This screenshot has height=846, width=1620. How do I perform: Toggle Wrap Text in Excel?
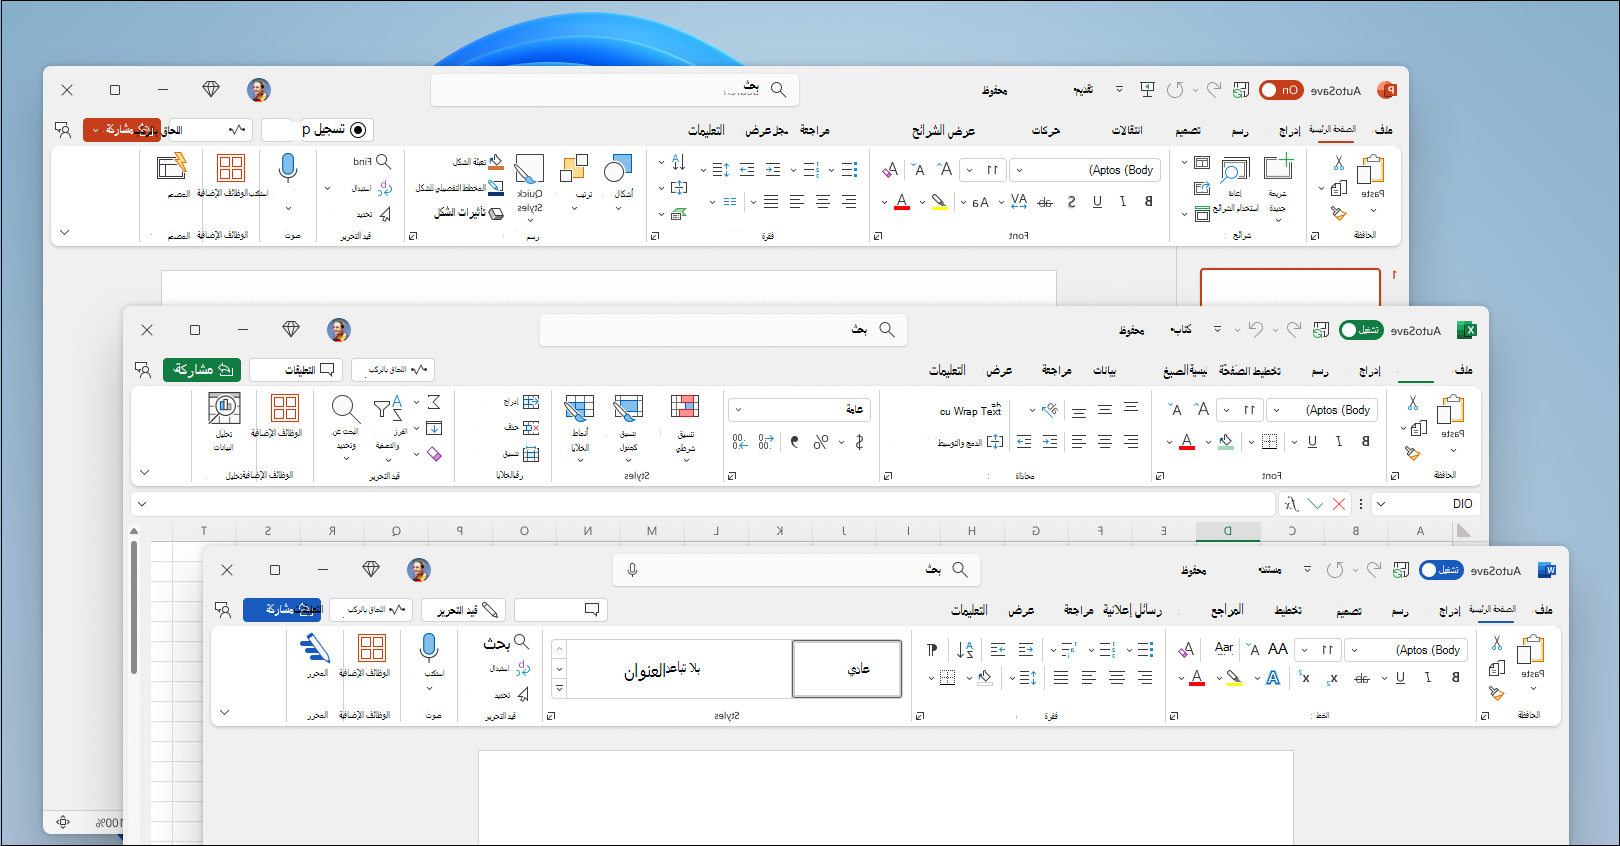(970, 411)
